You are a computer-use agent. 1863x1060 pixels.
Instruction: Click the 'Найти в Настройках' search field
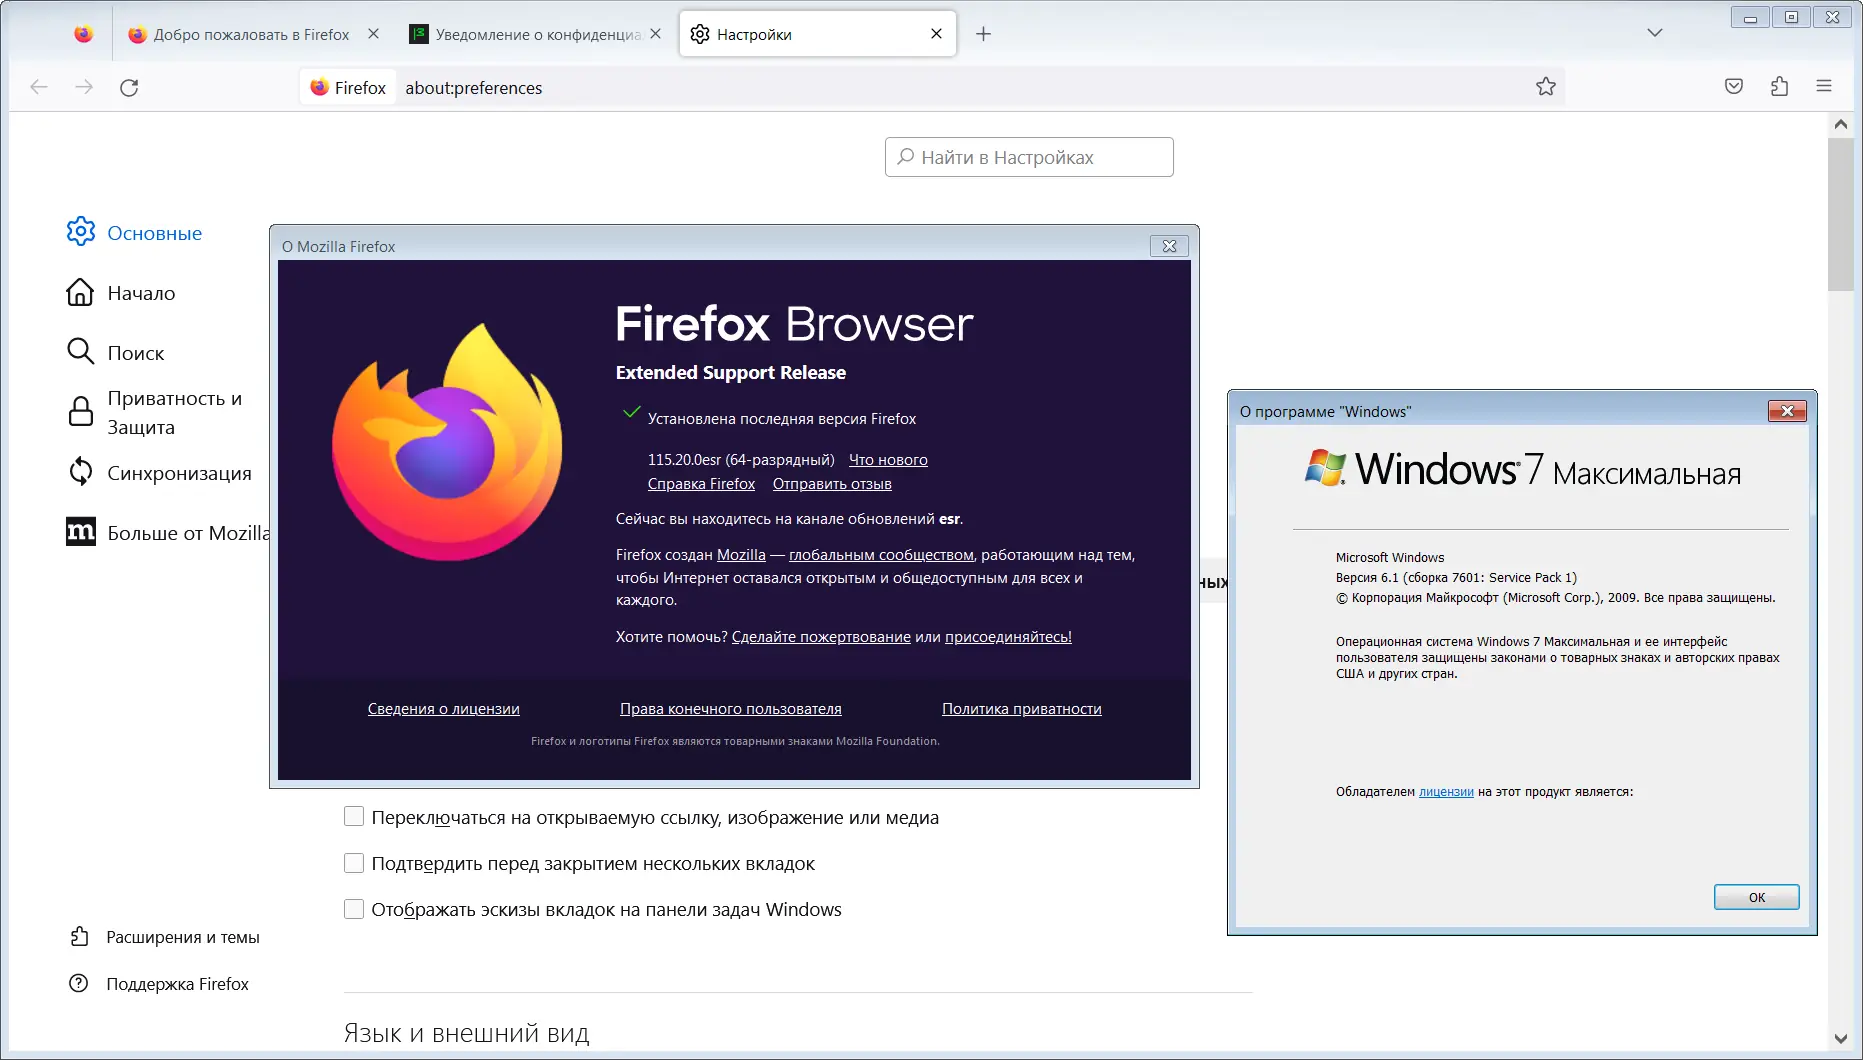click(x=1029, y=157)
